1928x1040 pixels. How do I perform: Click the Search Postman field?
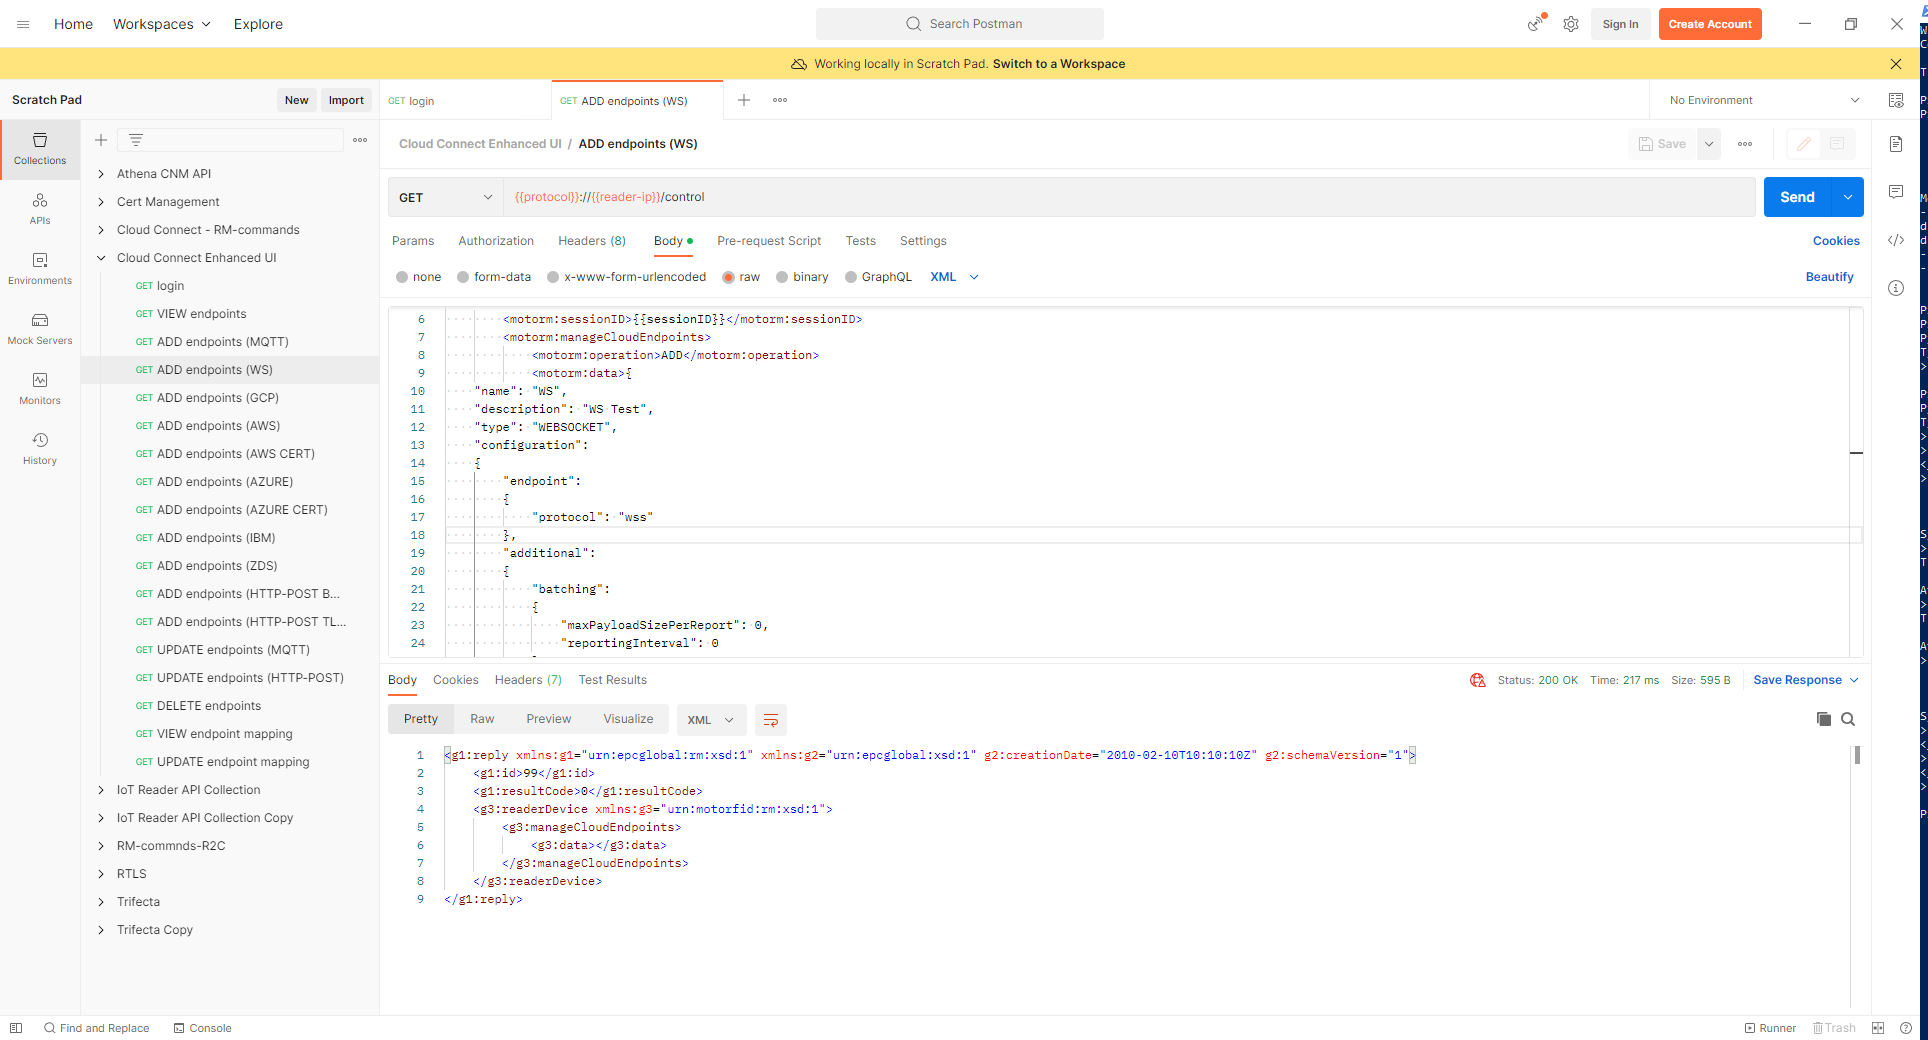point(960,24)
